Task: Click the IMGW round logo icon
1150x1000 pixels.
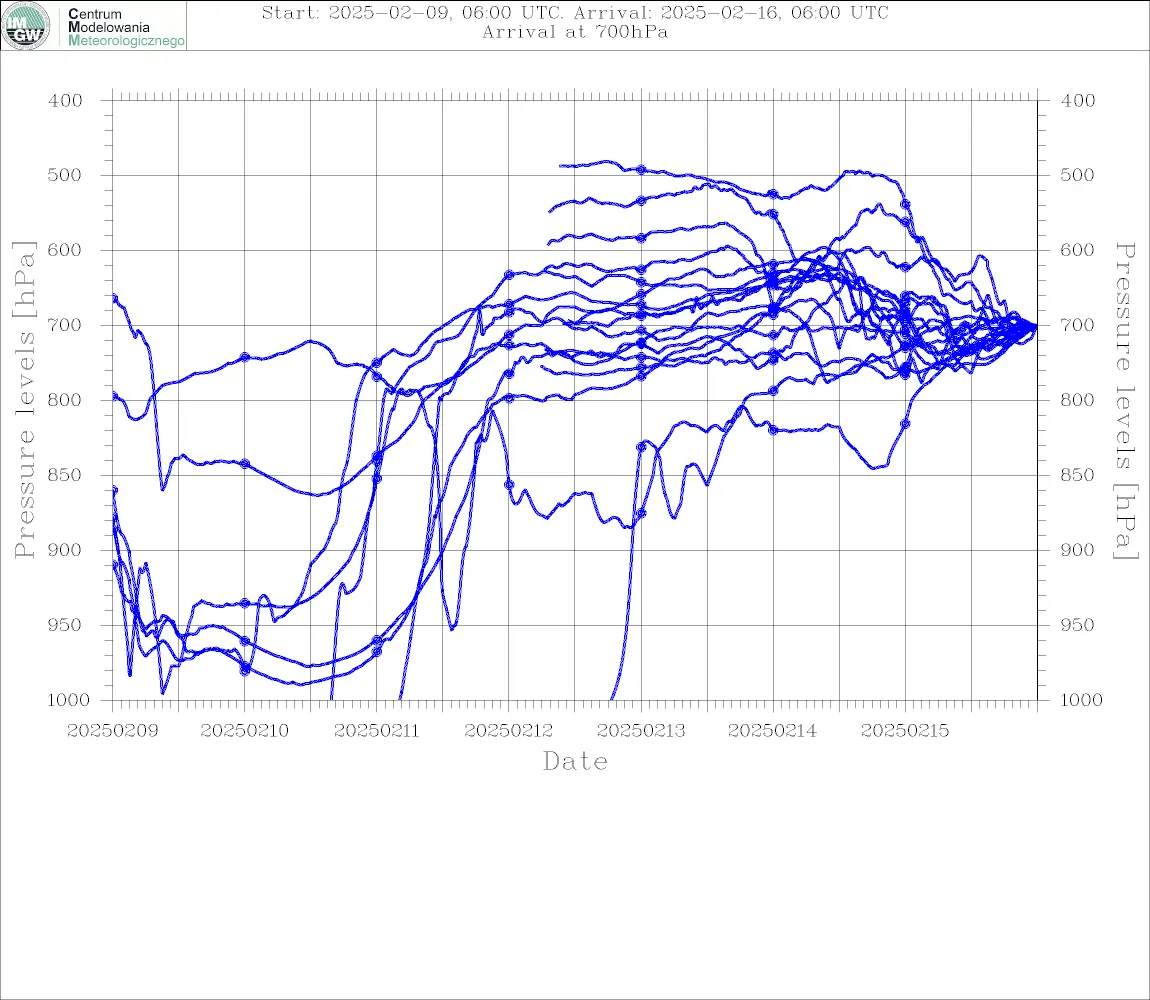Action: coord(26,26)
